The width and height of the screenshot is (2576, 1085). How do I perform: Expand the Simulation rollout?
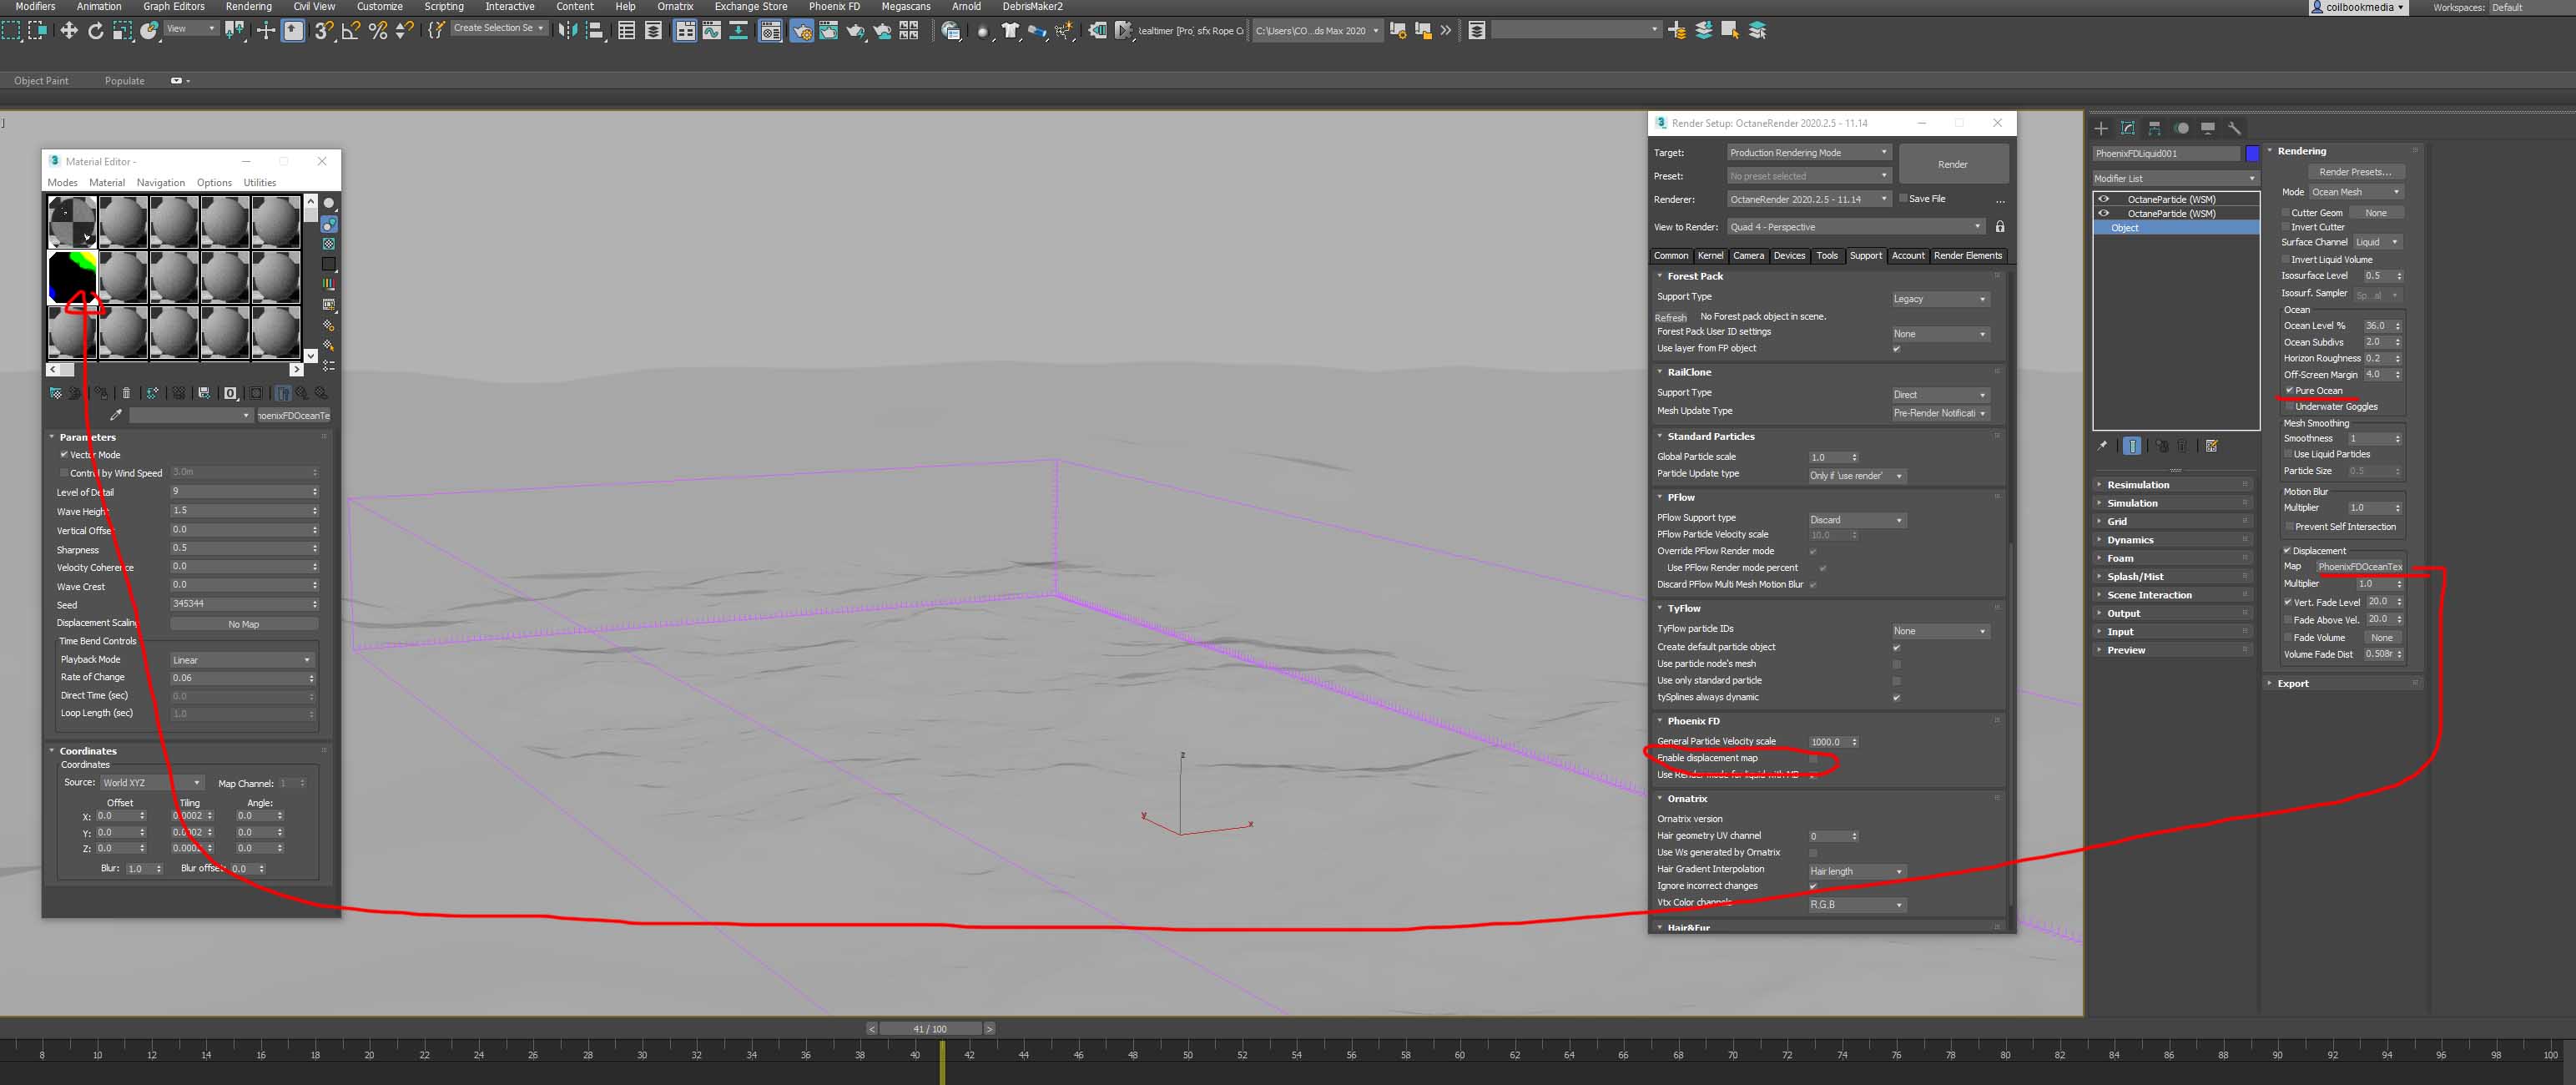click(2132, 503)
